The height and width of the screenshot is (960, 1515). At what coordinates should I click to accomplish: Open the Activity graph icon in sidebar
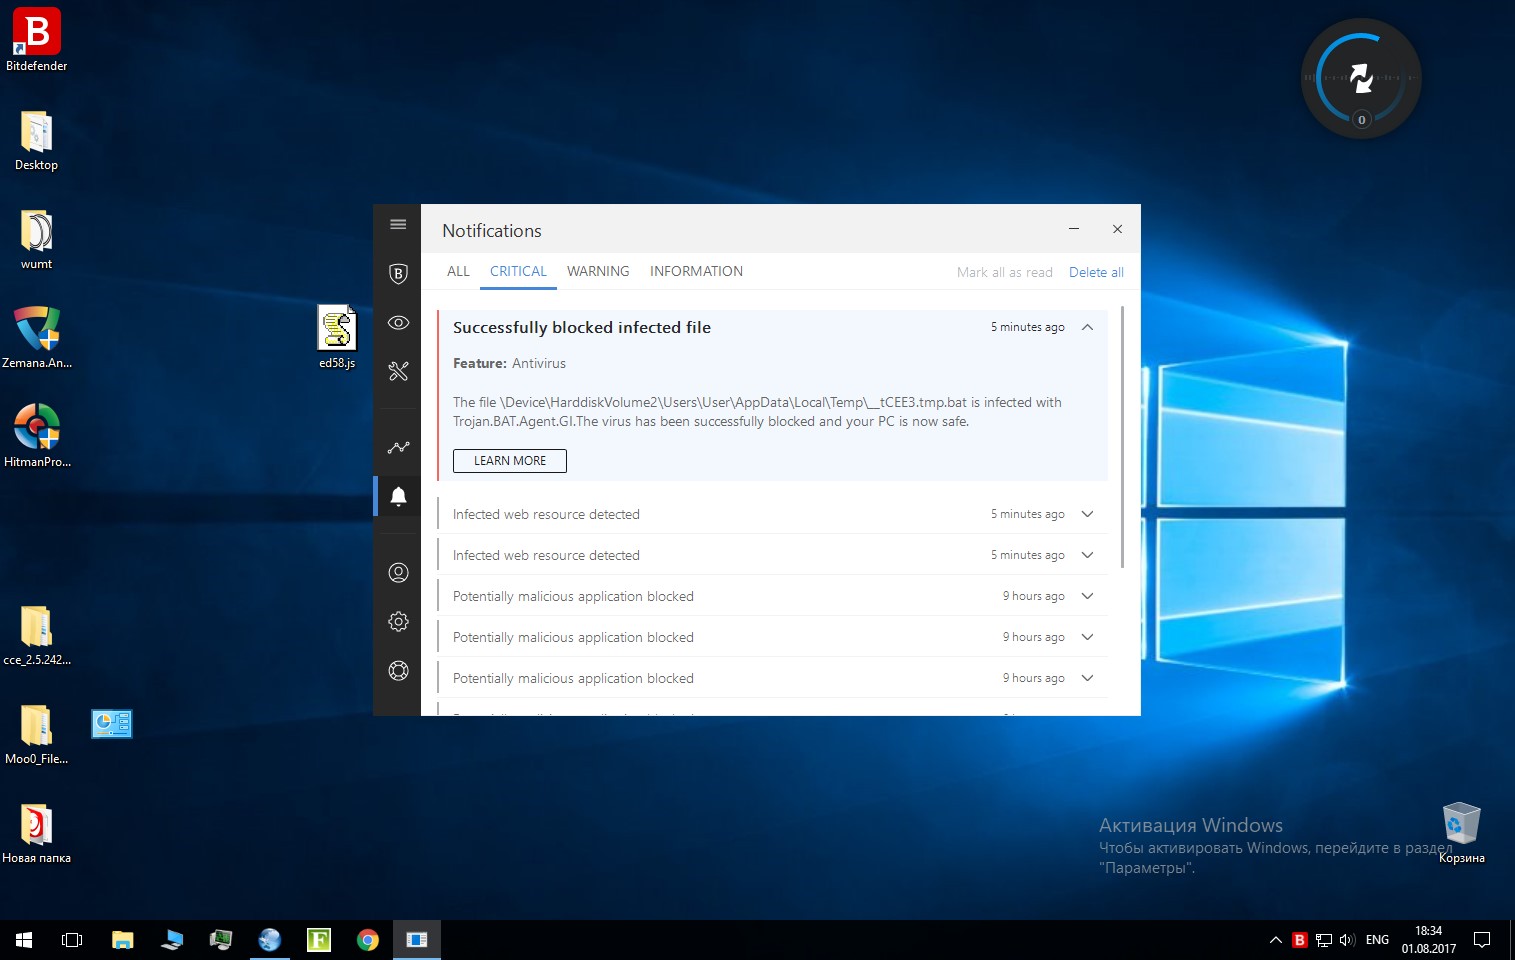398,447
